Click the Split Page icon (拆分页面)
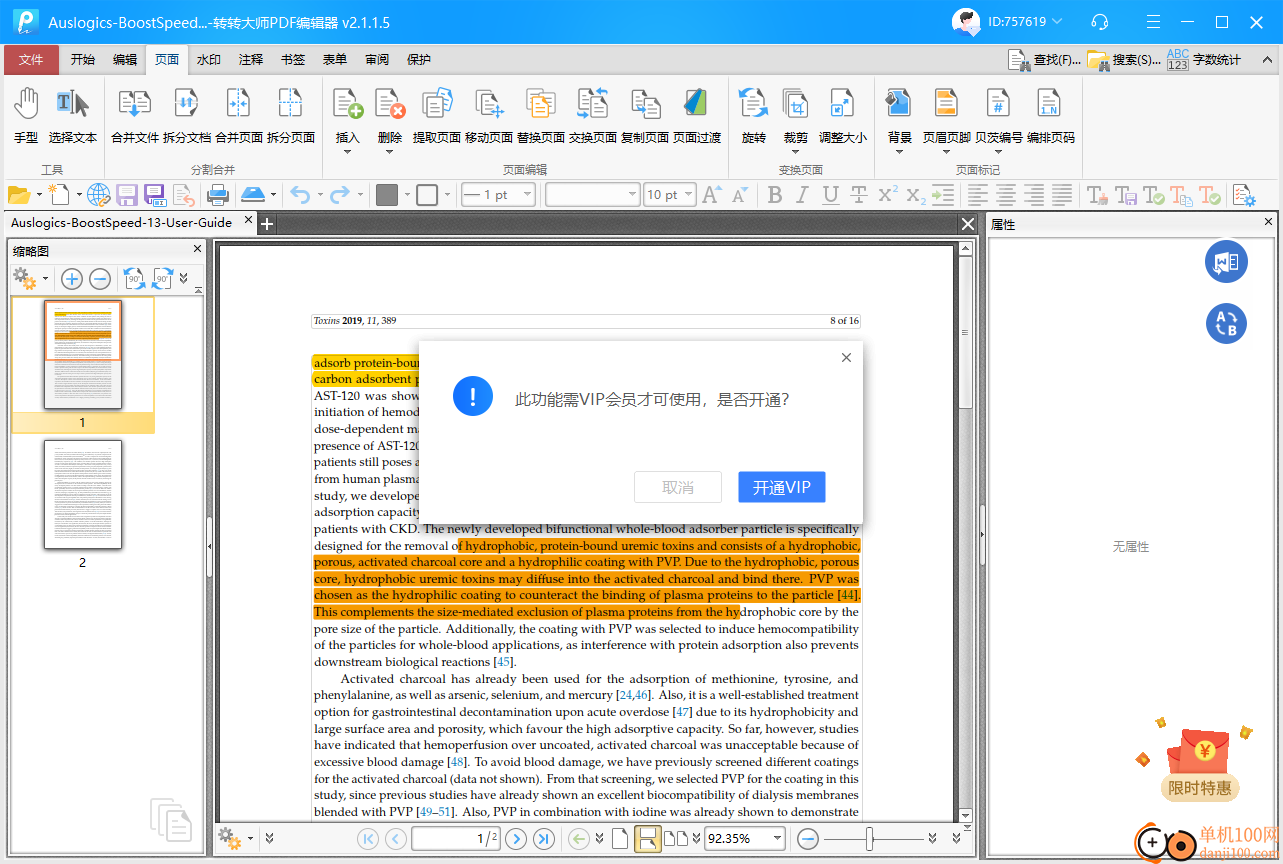Viewport: 1283px width, 864px height. (x=291, y=116)
